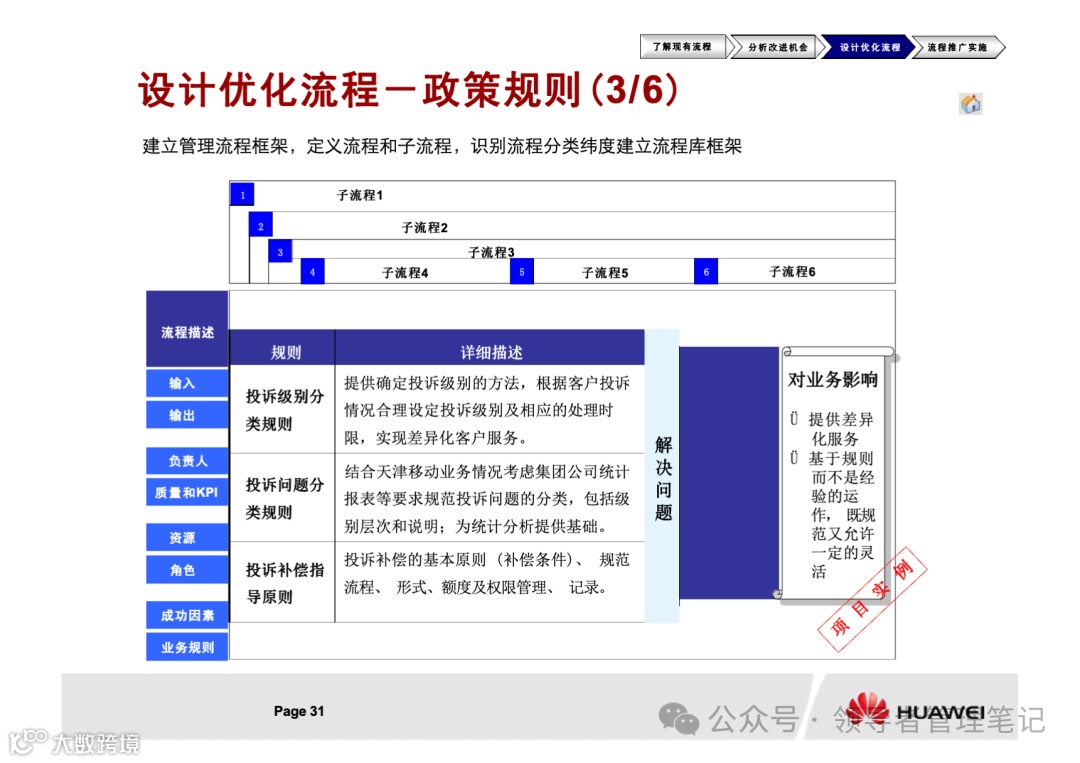
Task: Click the 对业务影响 scroll heading
Action: (x=833, y=379)
